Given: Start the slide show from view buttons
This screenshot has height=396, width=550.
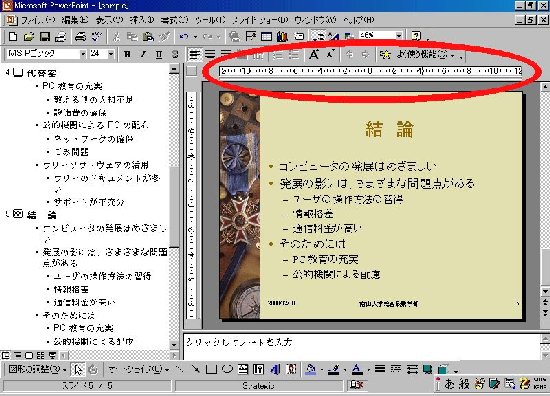Looking at the screenshot, I should 52,356.
